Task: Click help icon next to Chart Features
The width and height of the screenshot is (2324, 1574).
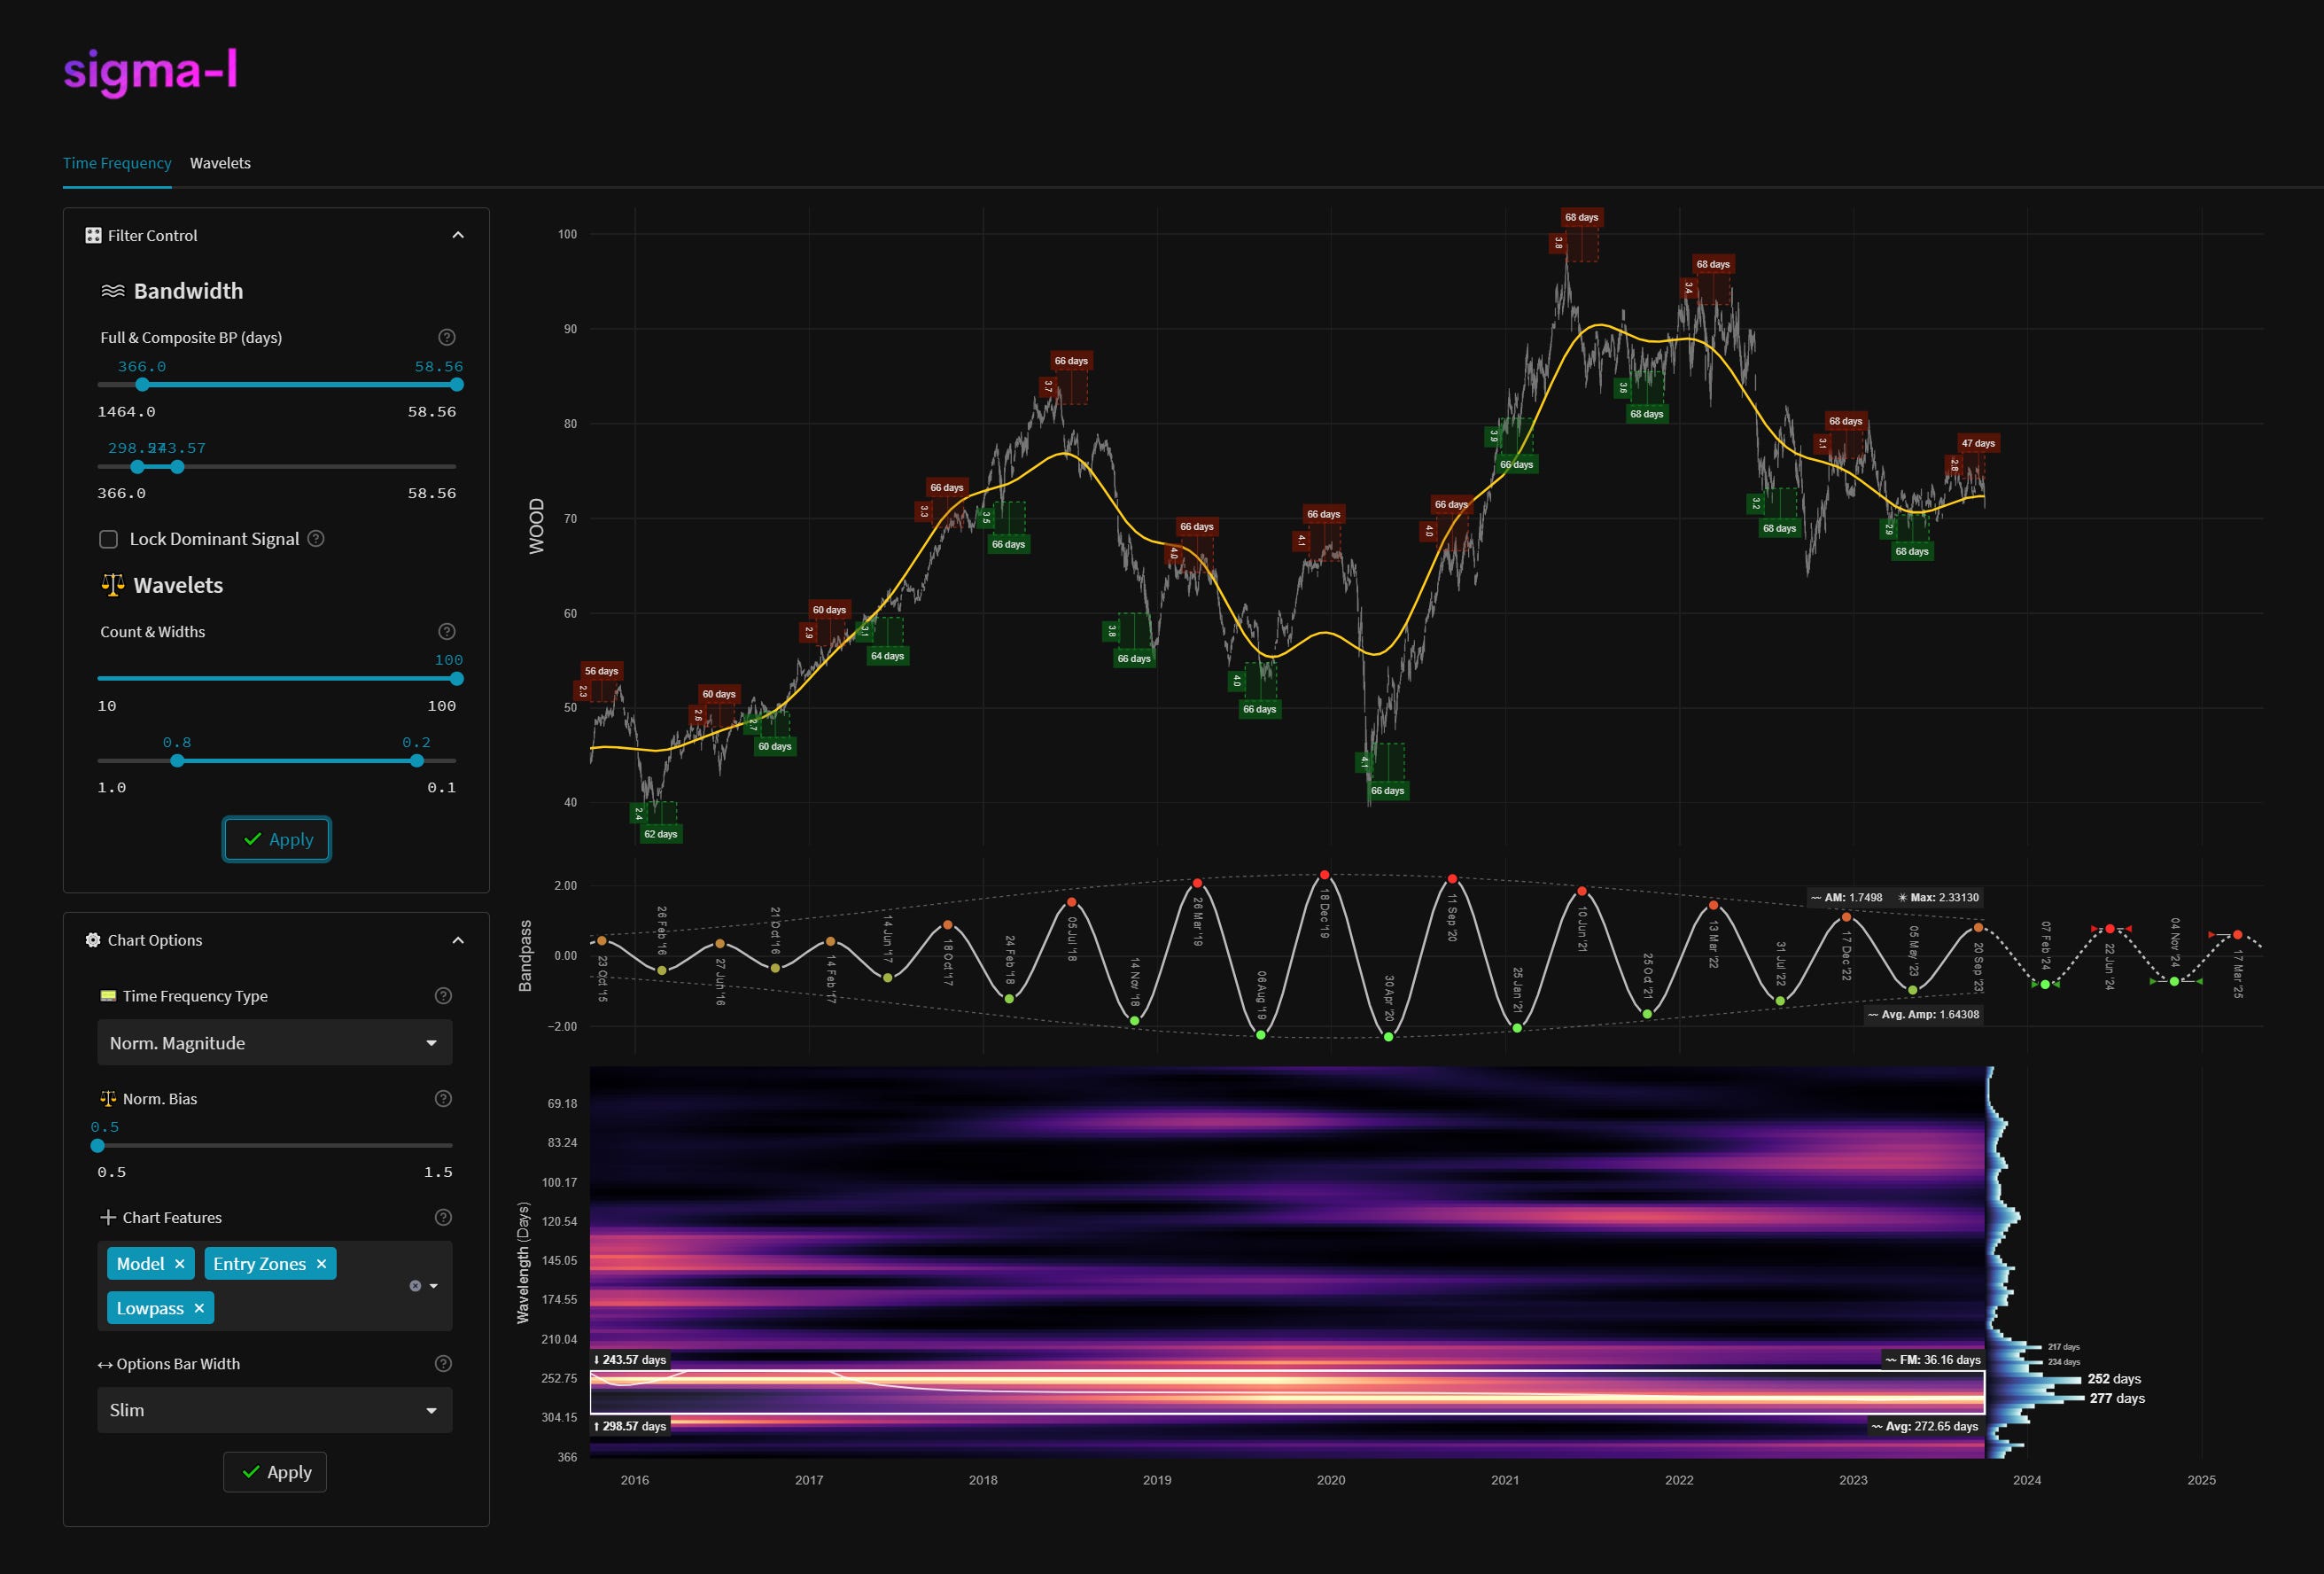Action: coord(443,1217)
